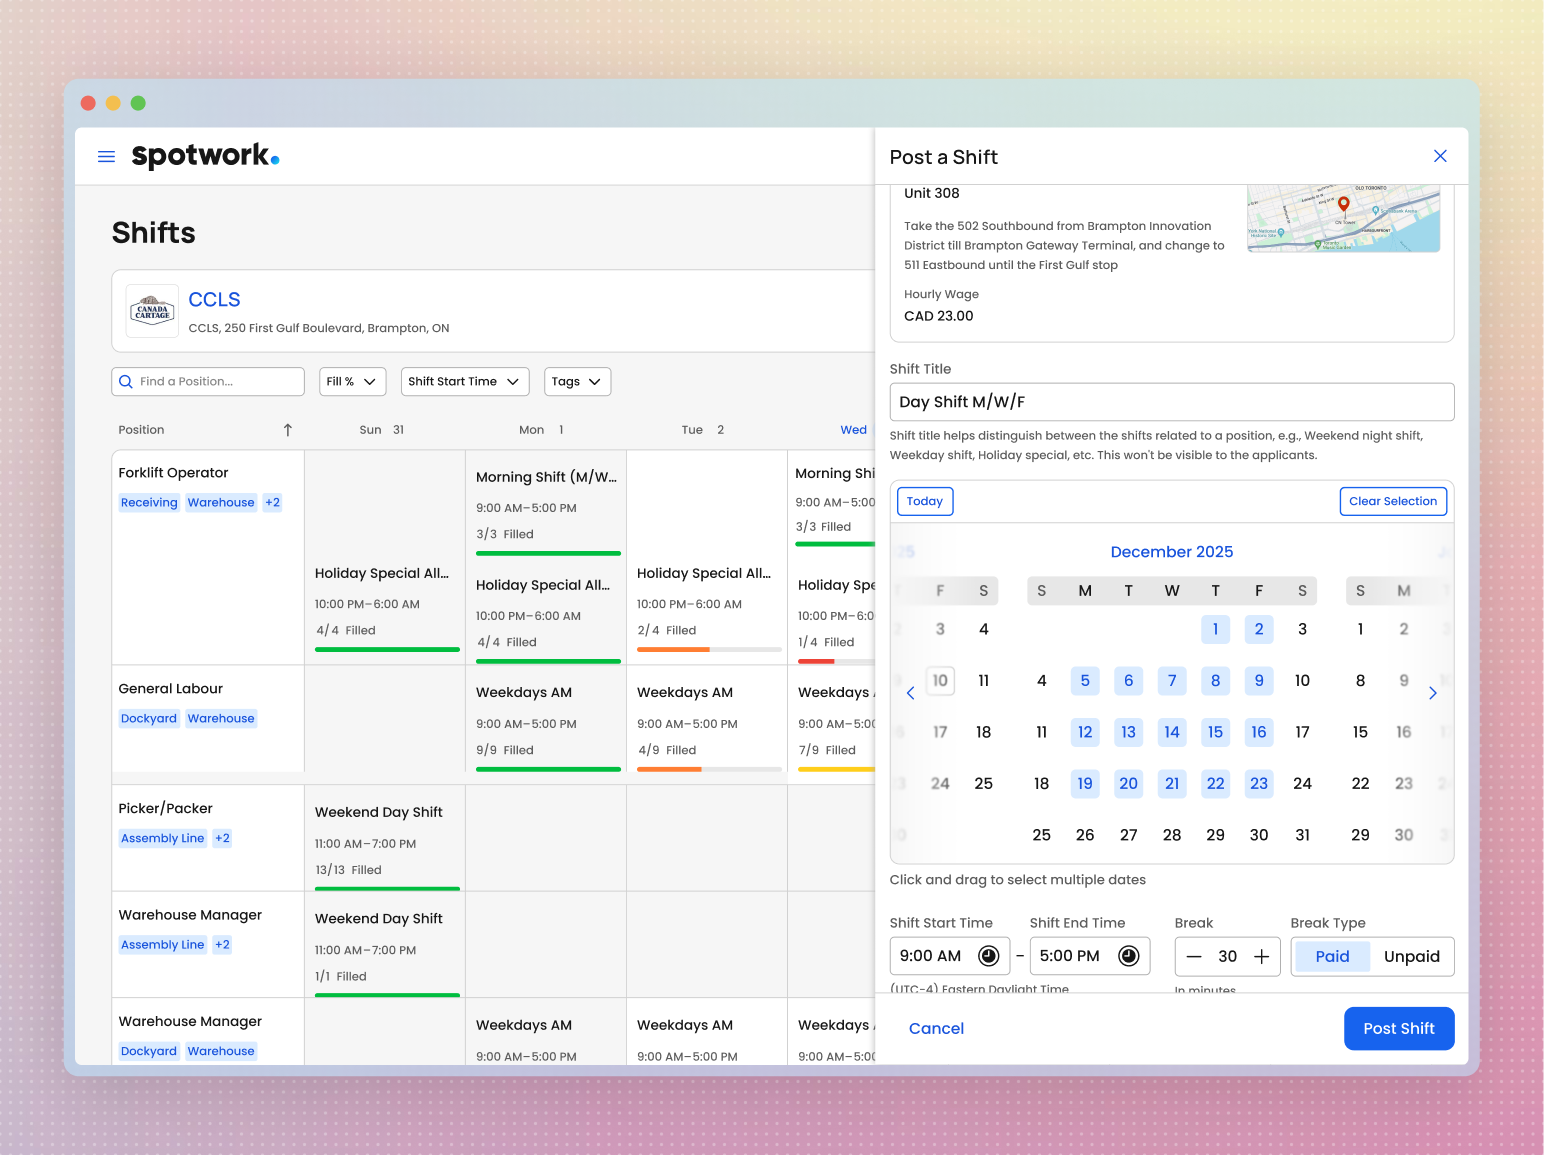
Task: Open the hamburger navigation menu
Action: point(106,156)
